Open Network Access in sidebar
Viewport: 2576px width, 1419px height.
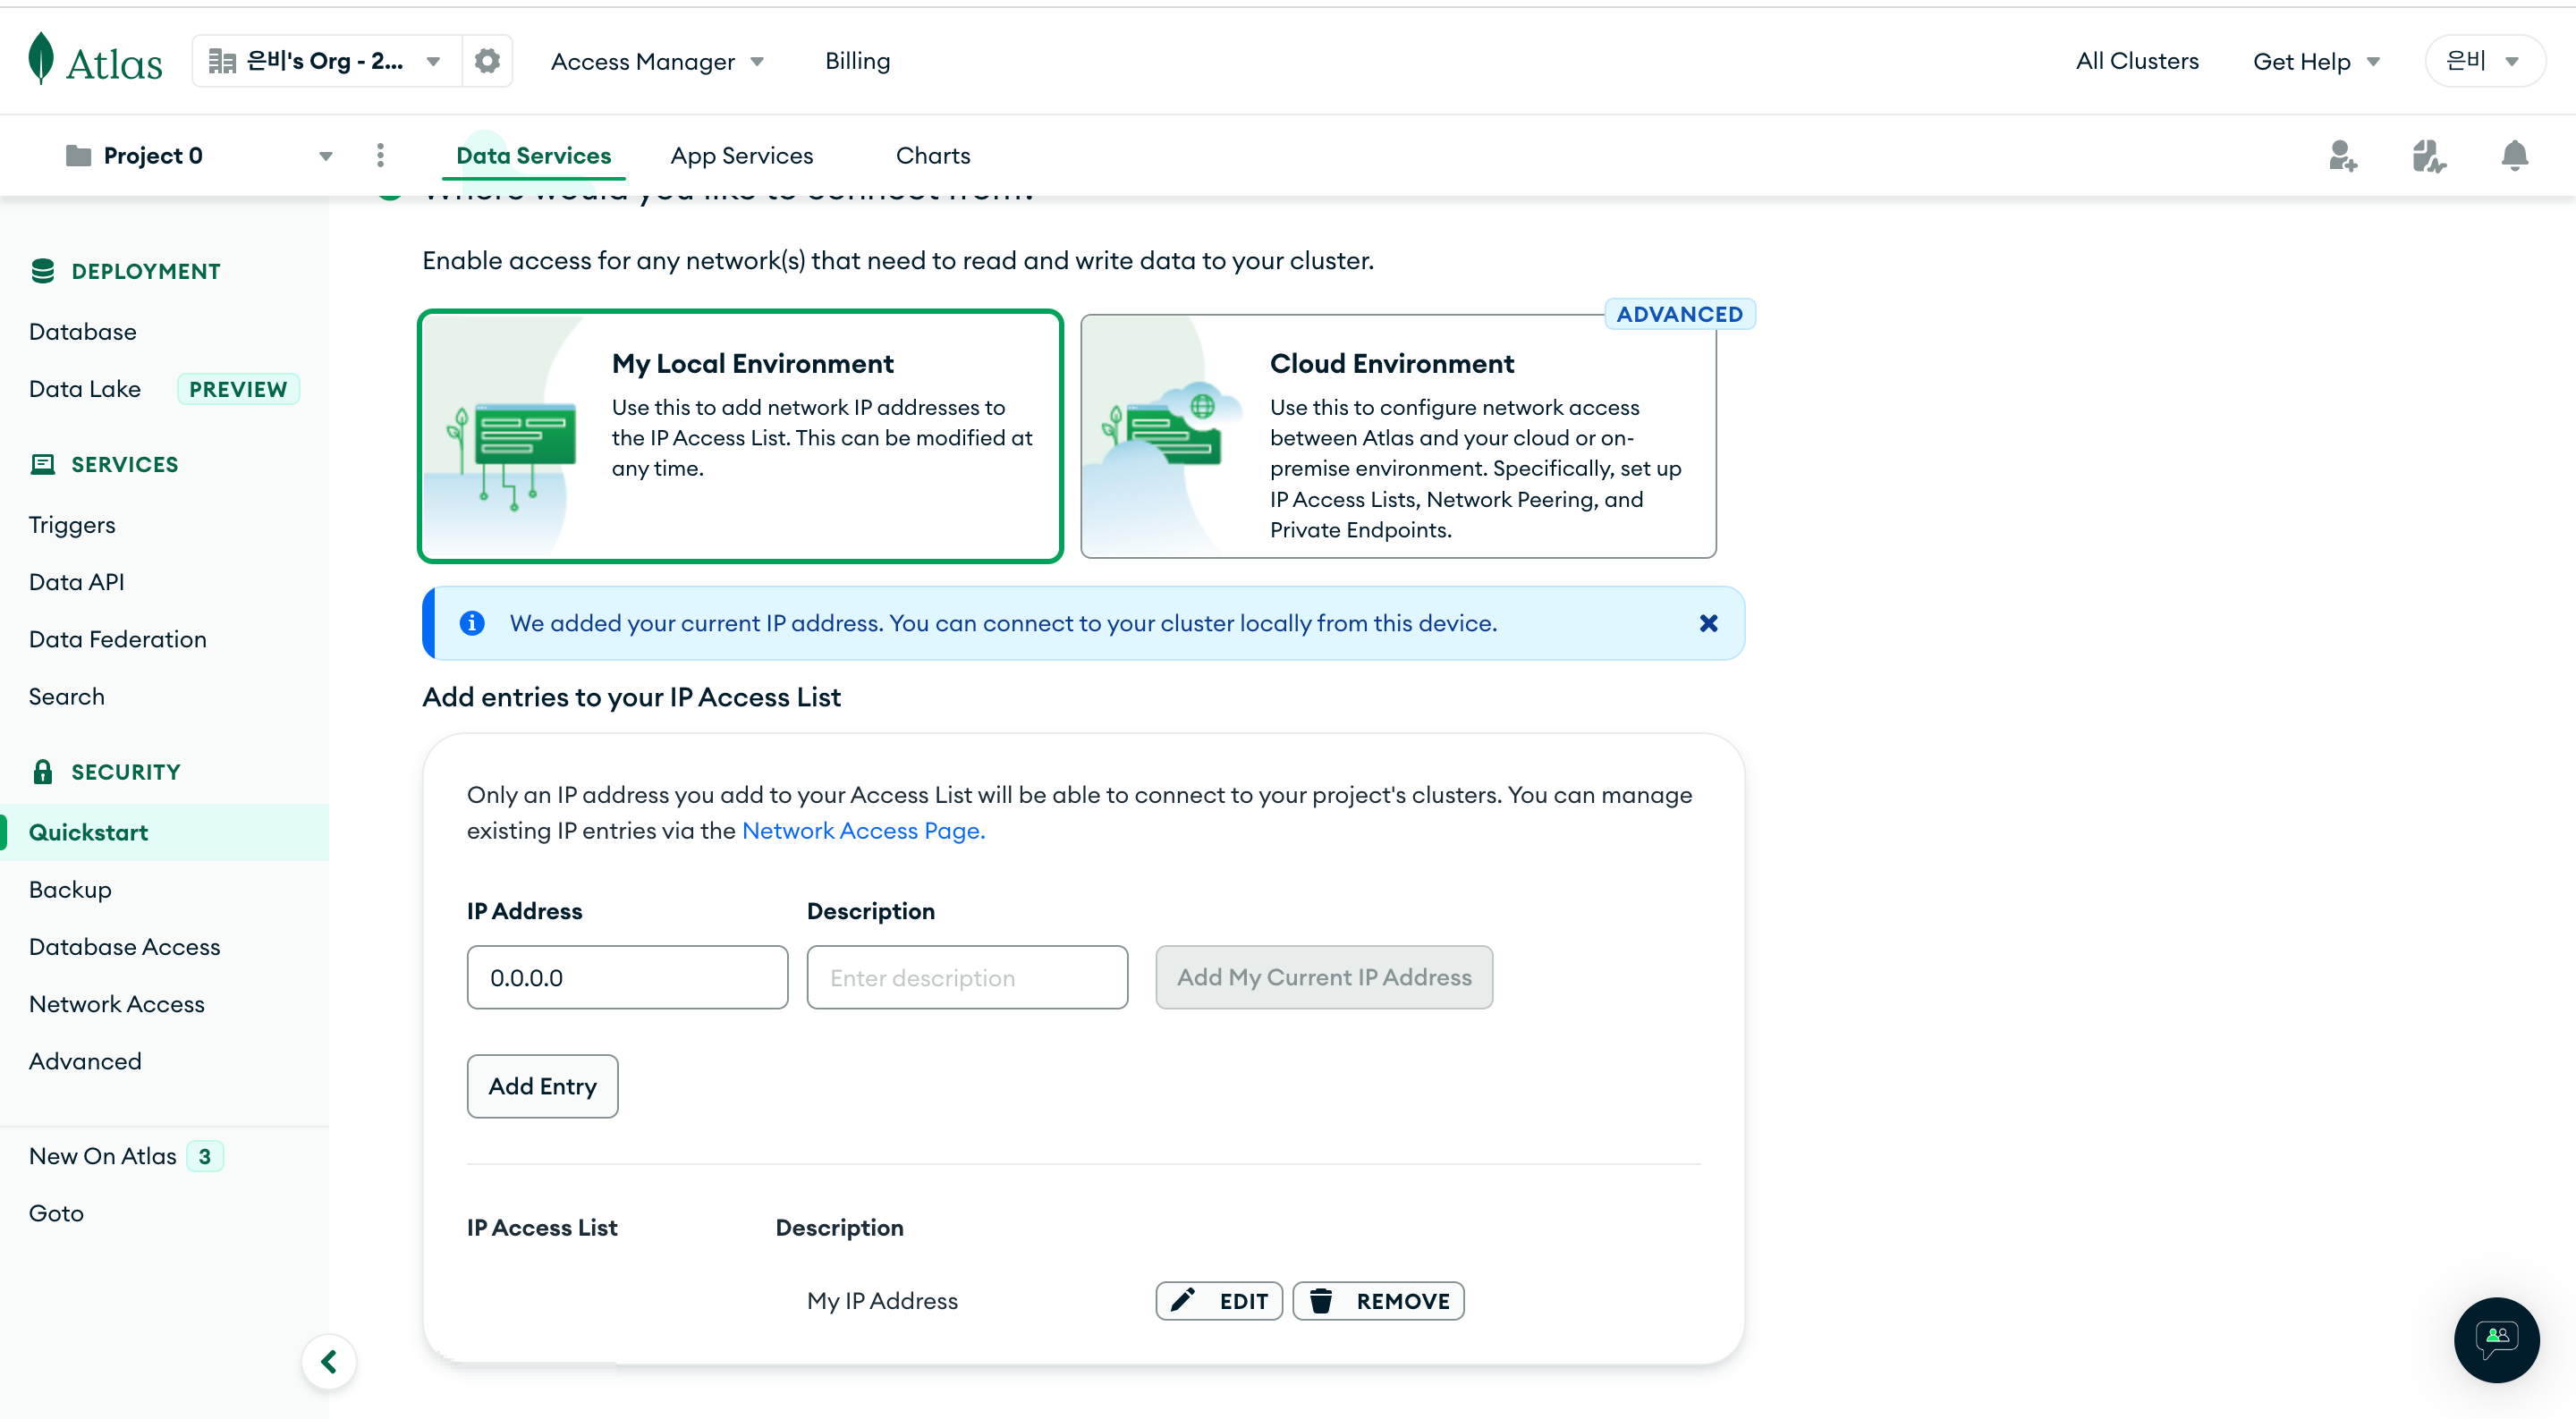117,1004
